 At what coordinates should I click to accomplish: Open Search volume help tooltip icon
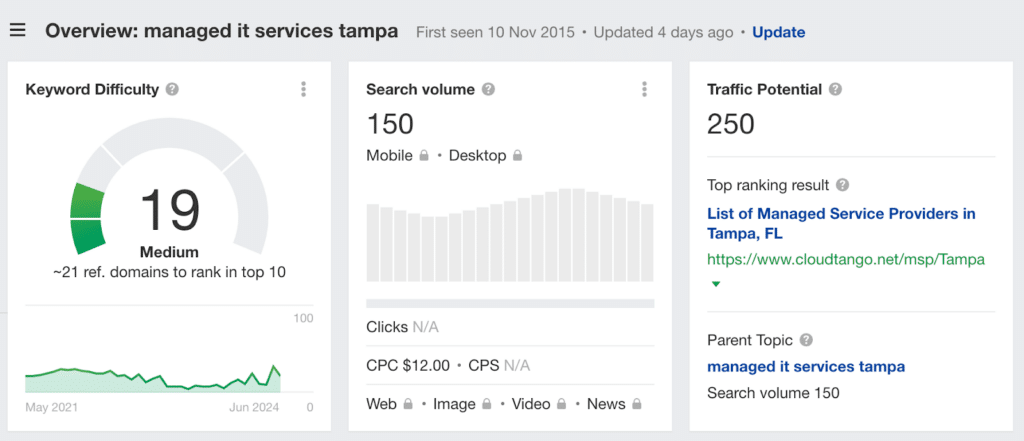488,90
